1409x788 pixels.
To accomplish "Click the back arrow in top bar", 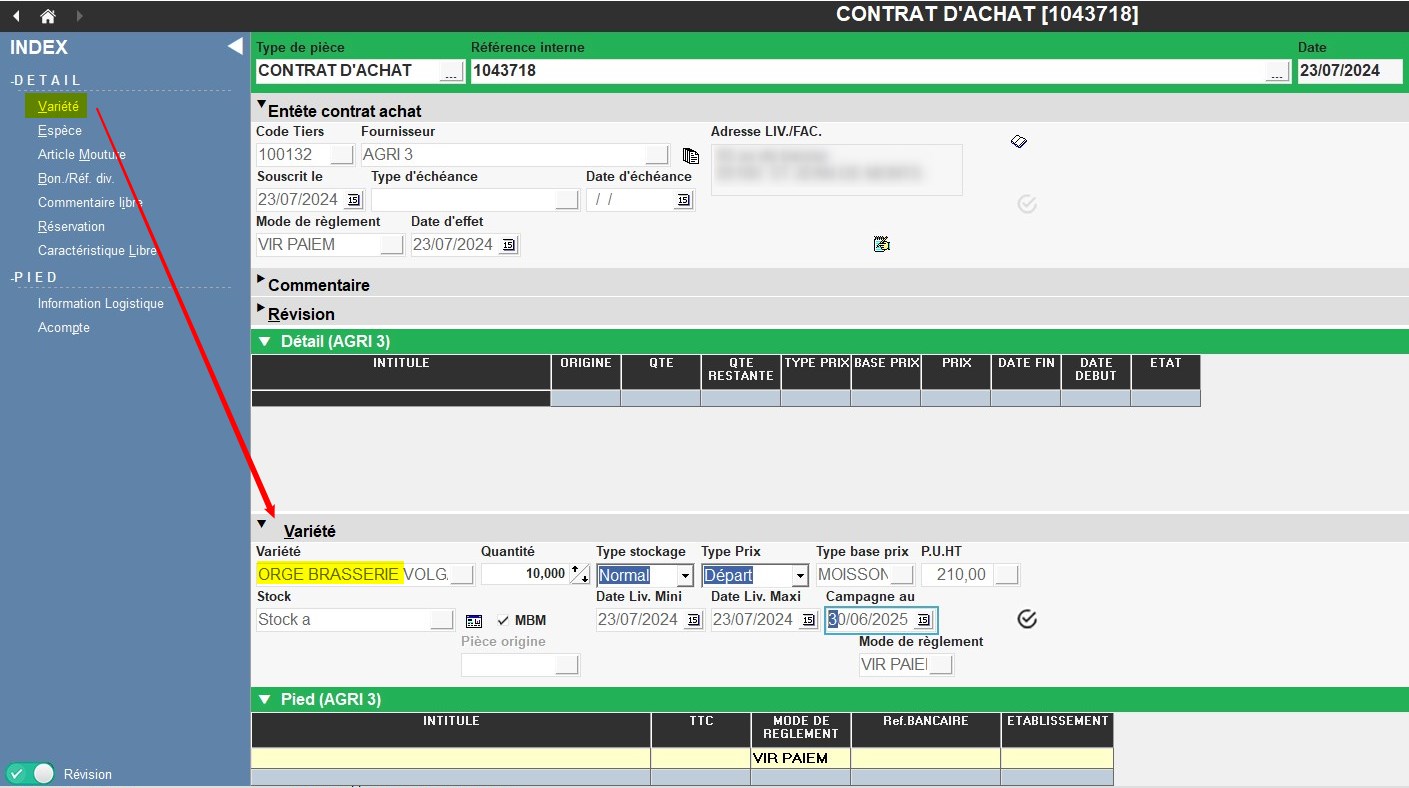I will (x=16, y=16).
